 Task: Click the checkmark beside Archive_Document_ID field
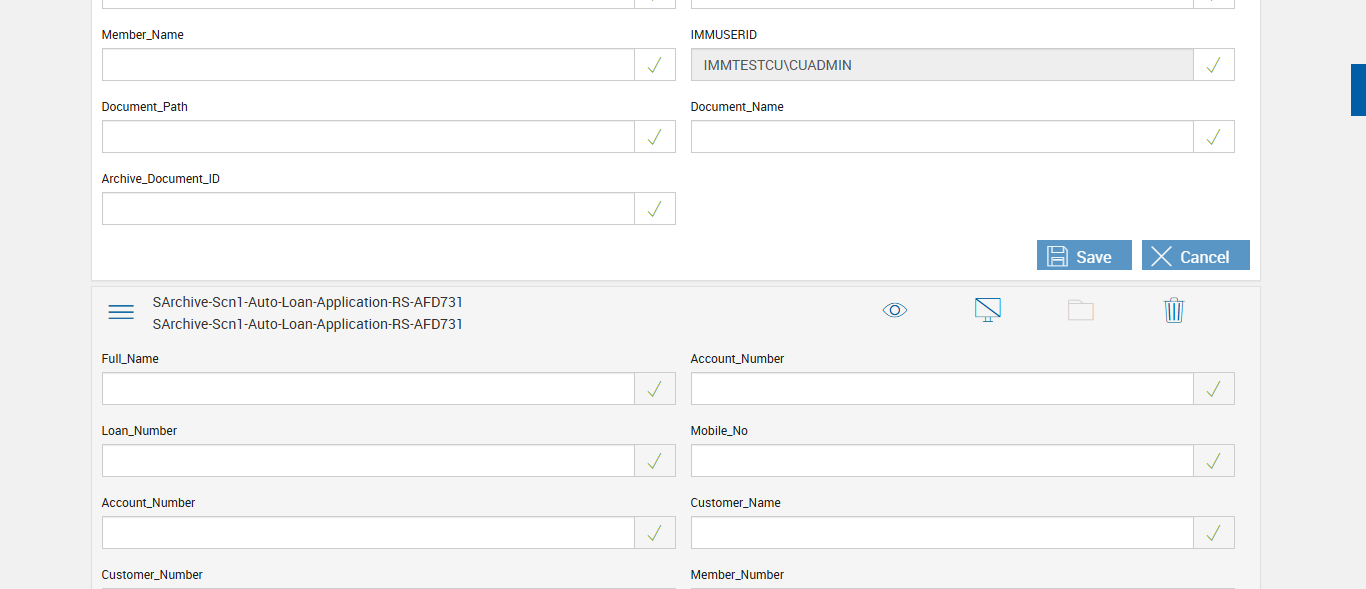click(x=655, y=209)
